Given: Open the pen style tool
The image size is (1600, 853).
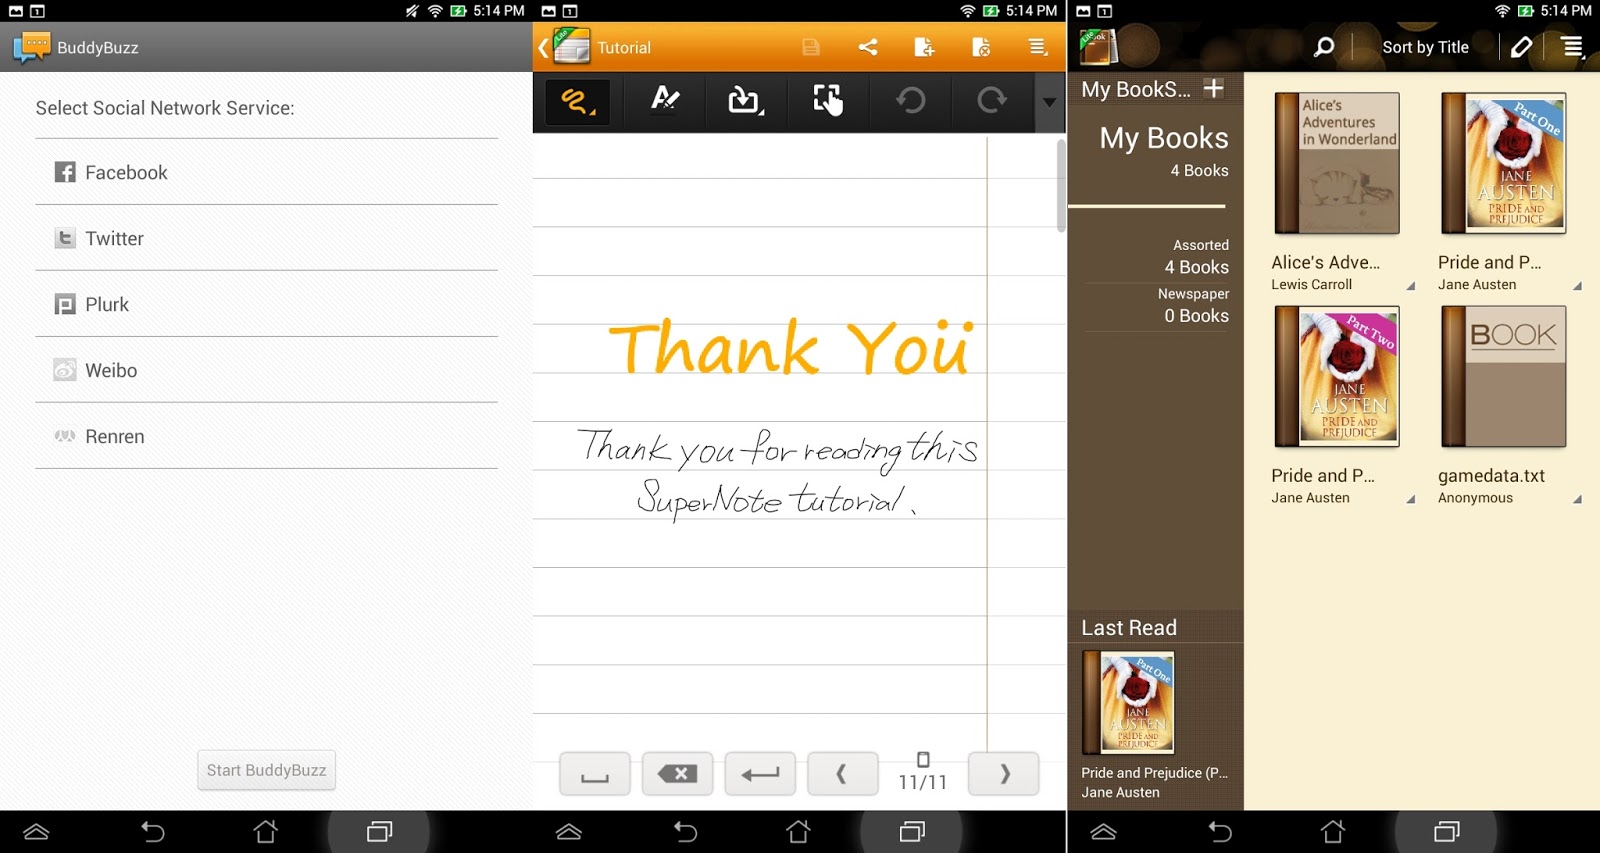Looking at the screenshot, I should [665, 99].
